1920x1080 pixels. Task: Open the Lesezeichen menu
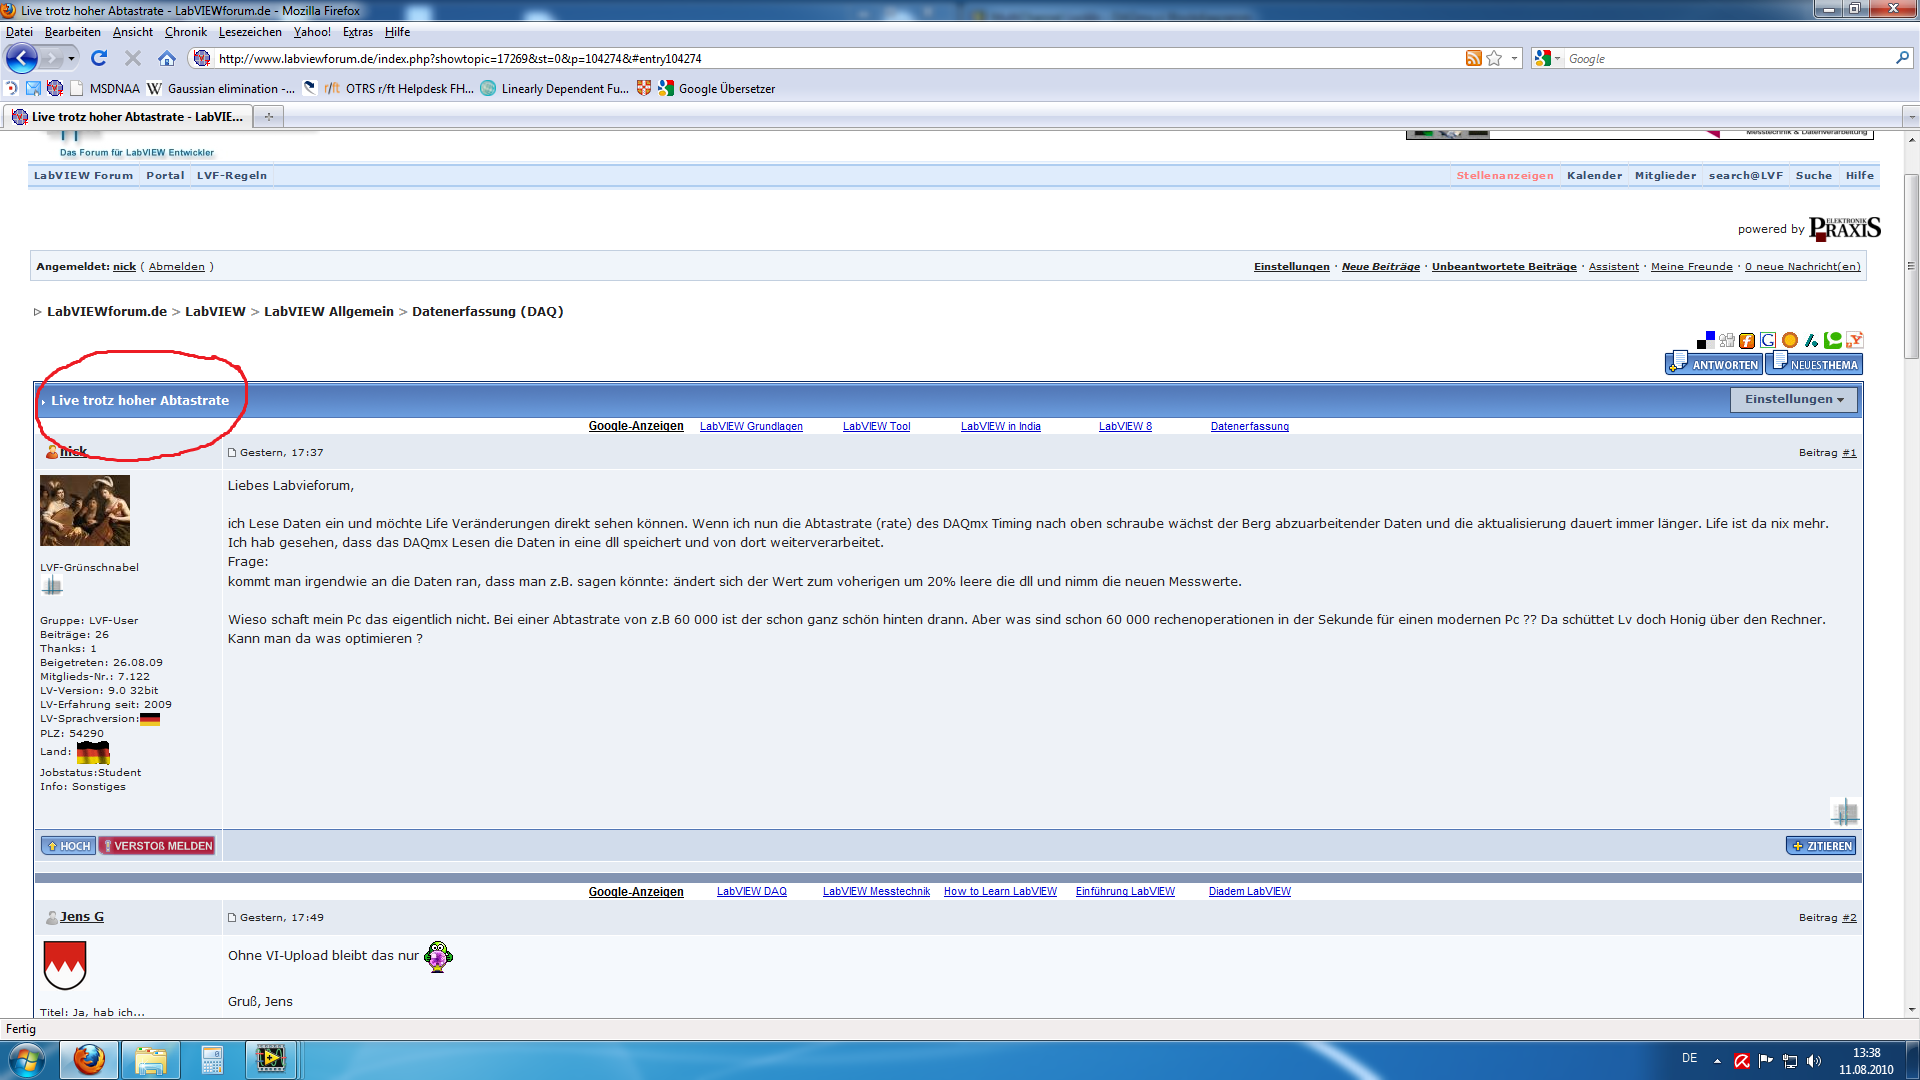(x=250, y=32)
